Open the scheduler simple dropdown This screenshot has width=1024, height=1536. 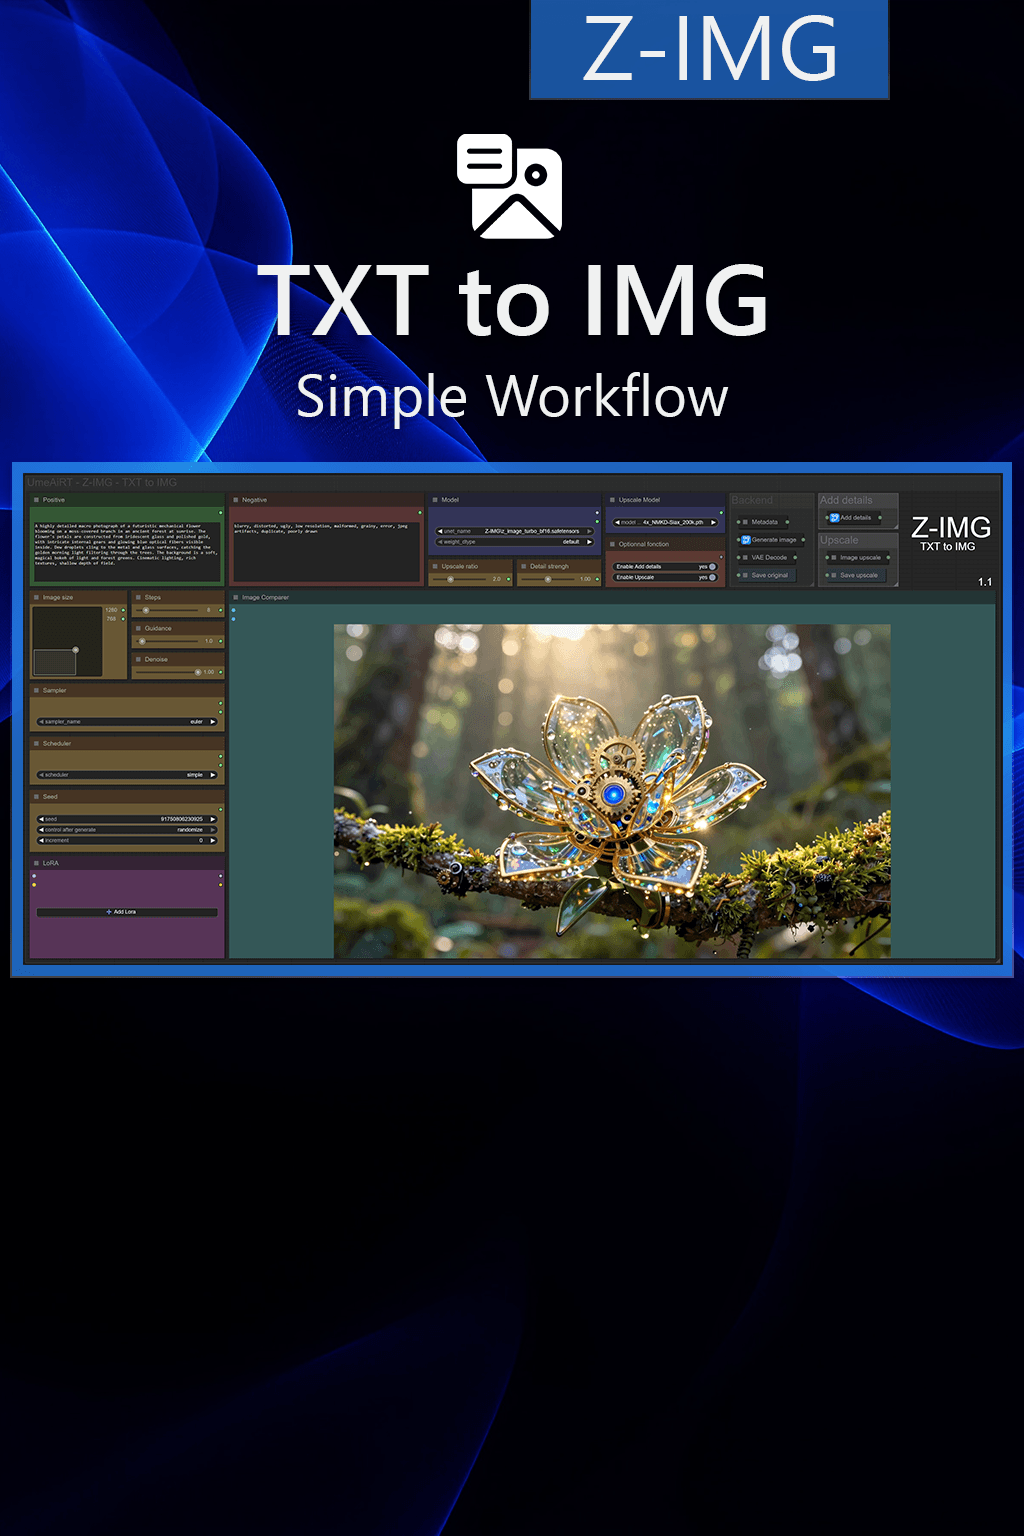pyautogui.click(x=127, y=775)
